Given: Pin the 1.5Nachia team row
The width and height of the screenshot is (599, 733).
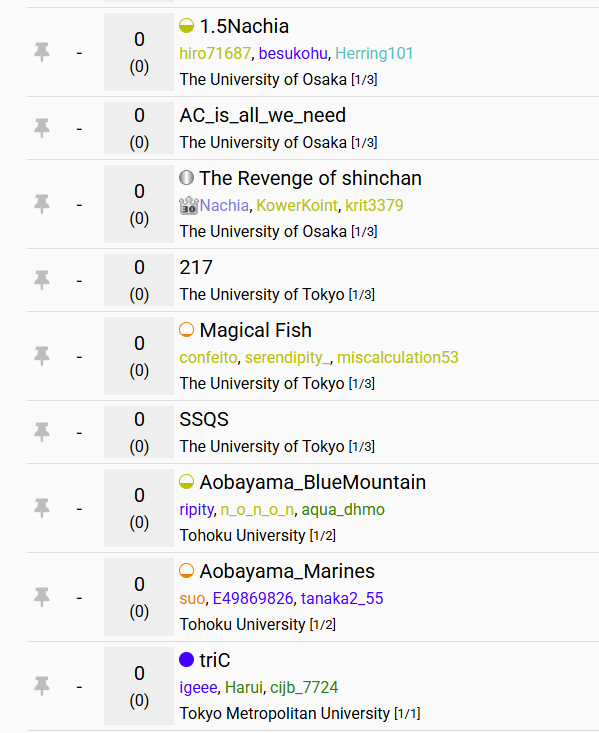Looking at the screenshot, I should [x=42, y=52].
